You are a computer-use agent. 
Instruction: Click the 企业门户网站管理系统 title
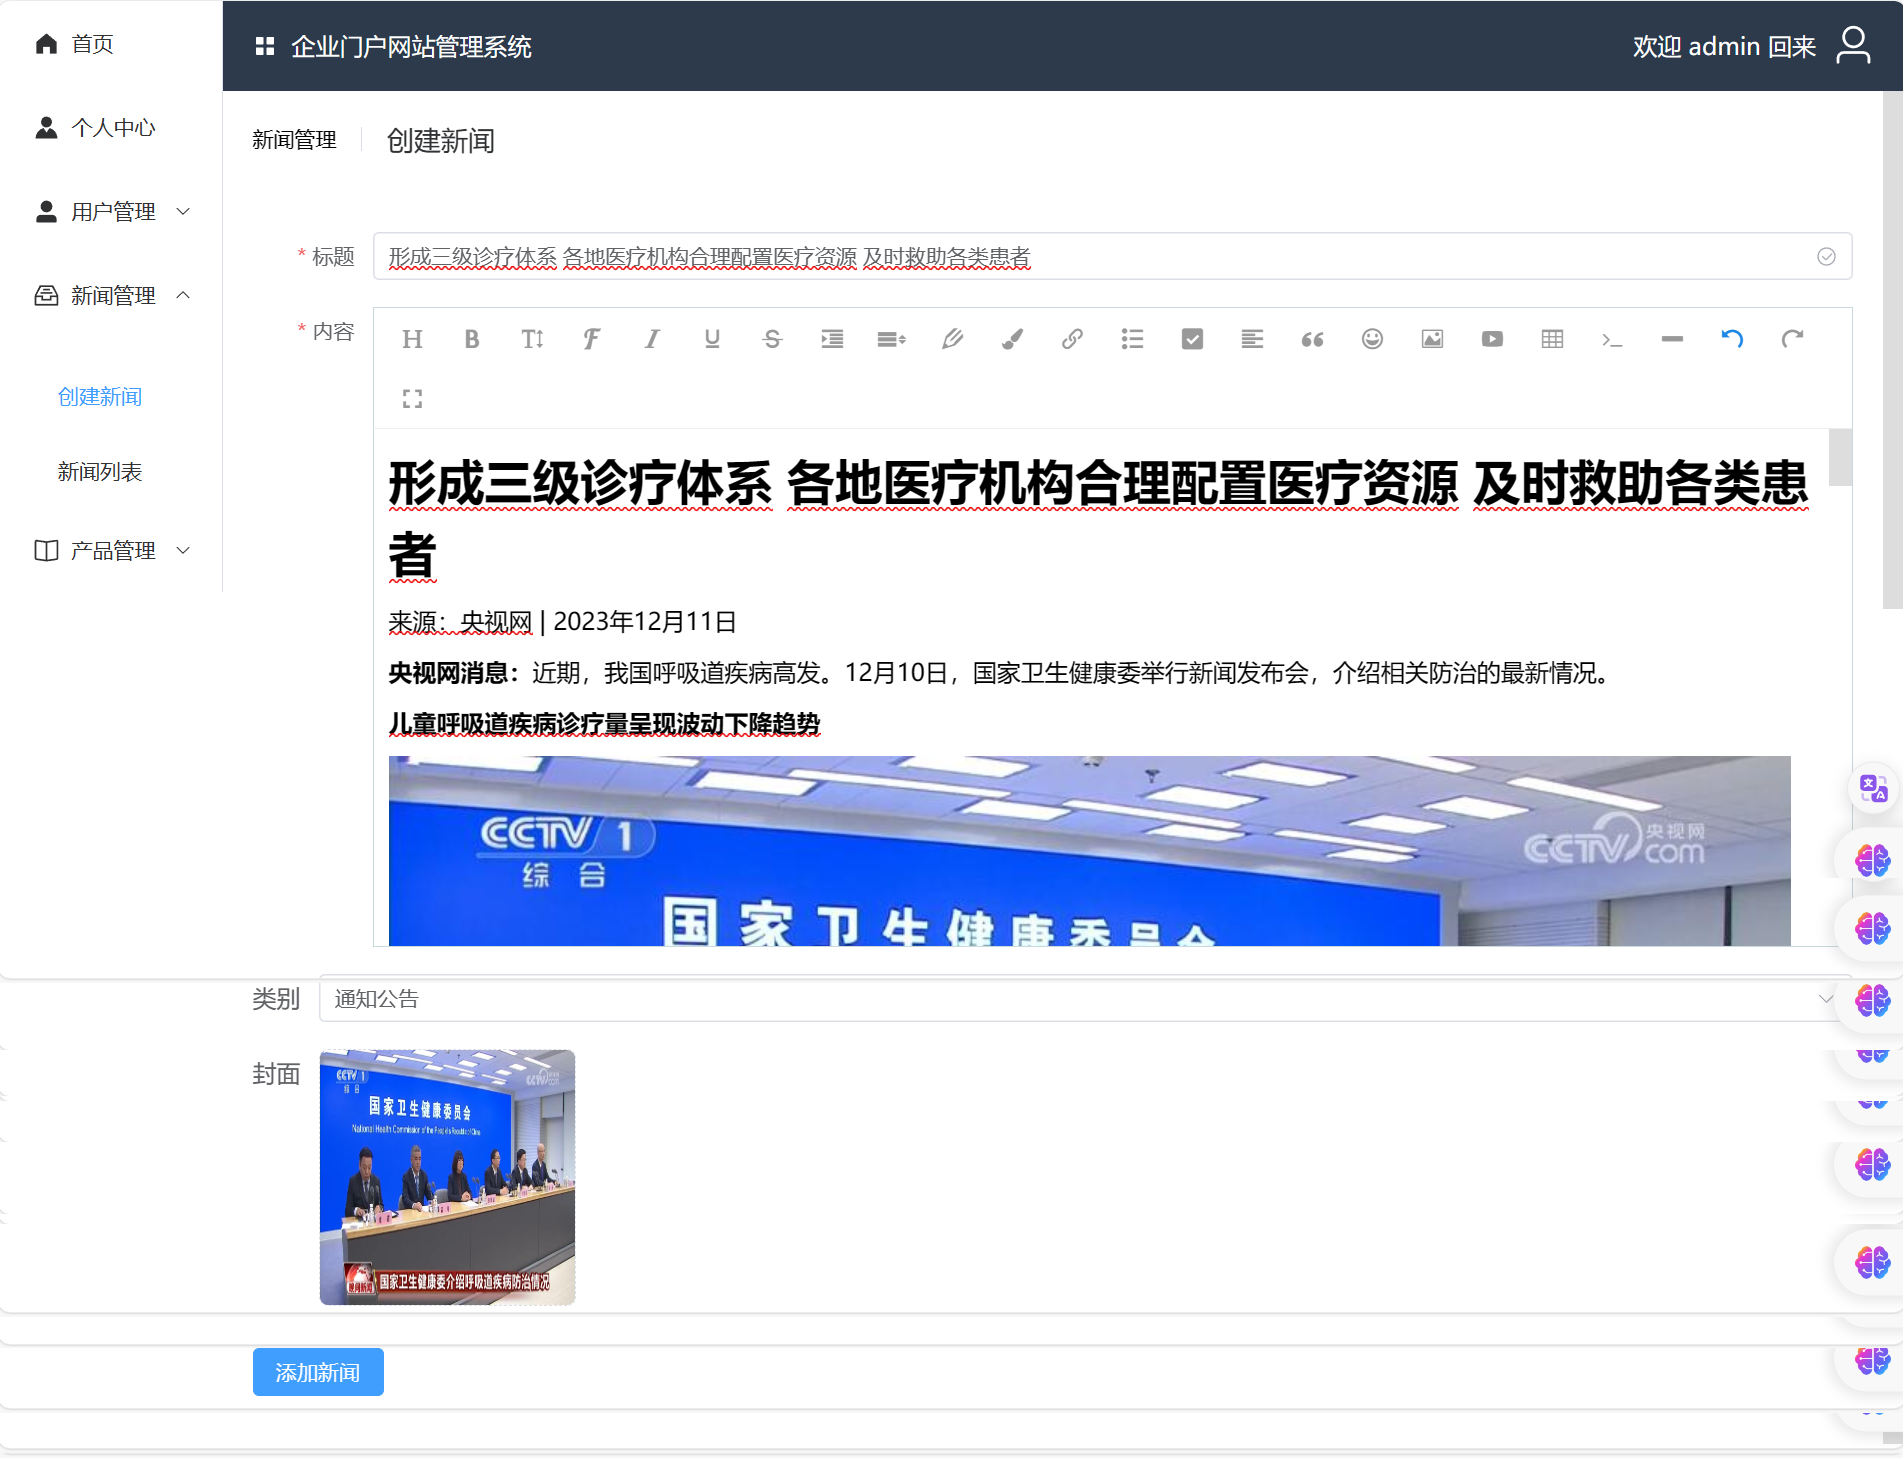pyautogui.click(x=411, y=47)
